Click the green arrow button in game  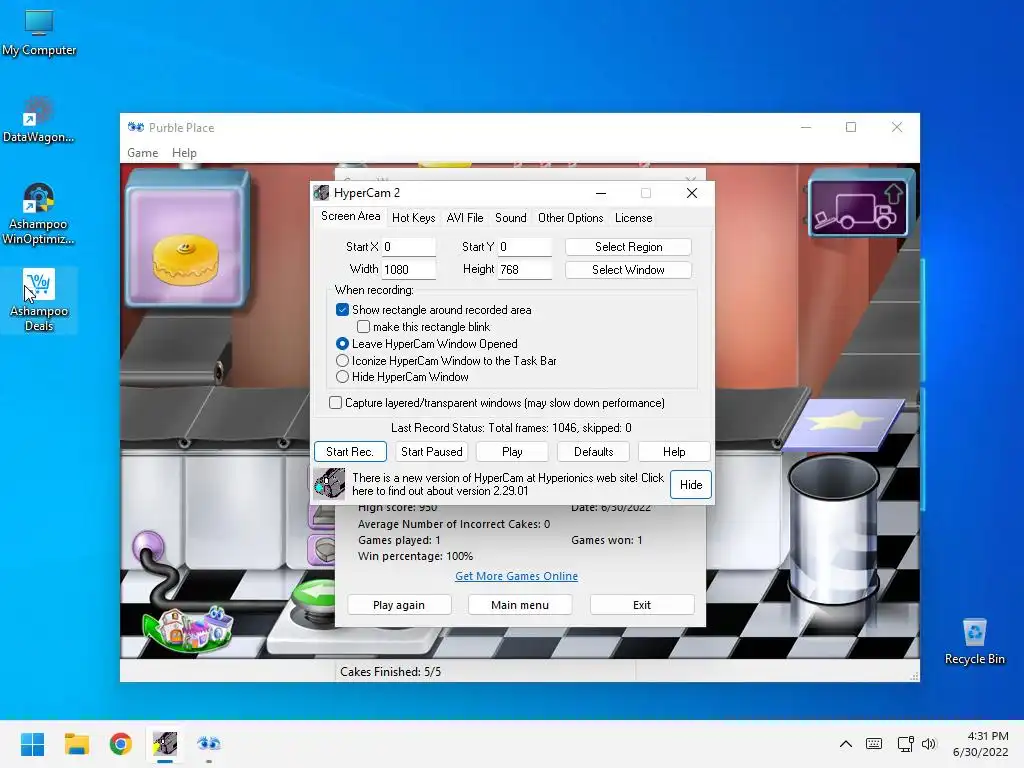tap(314, 595)
